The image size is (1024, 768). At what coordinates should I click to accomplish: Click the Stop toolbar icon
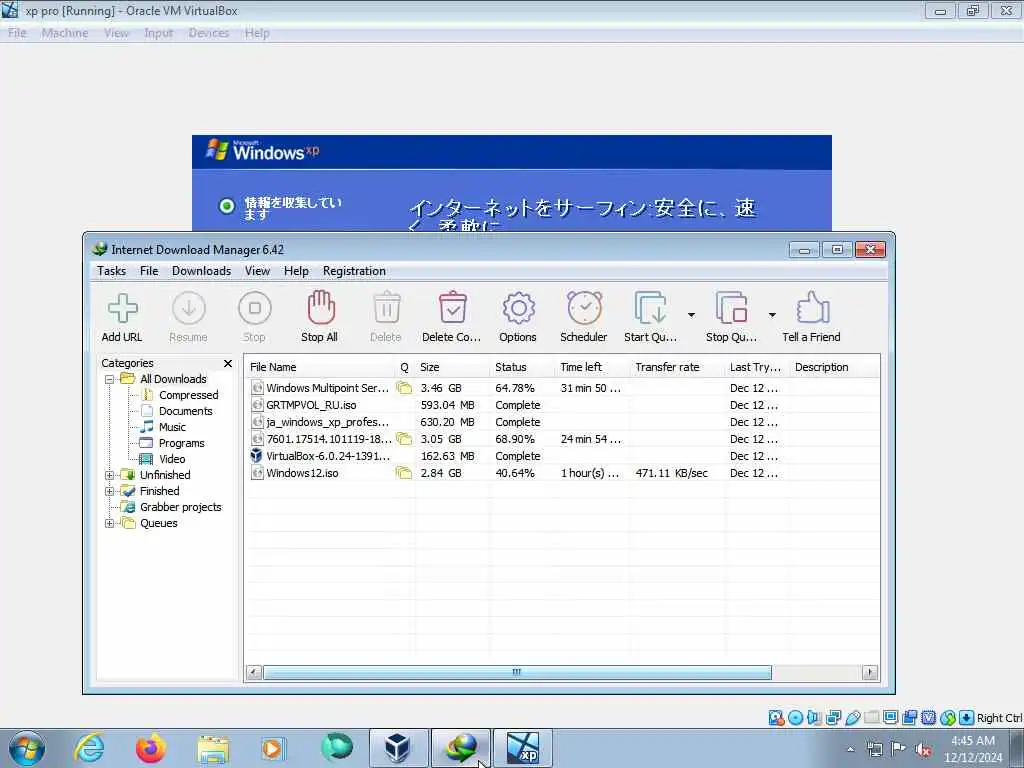[x=255, y=308]
